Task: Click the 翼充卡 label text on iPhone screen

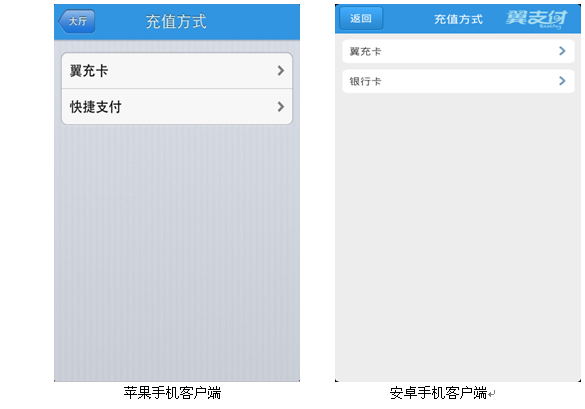Action: [x=89, y=71]
